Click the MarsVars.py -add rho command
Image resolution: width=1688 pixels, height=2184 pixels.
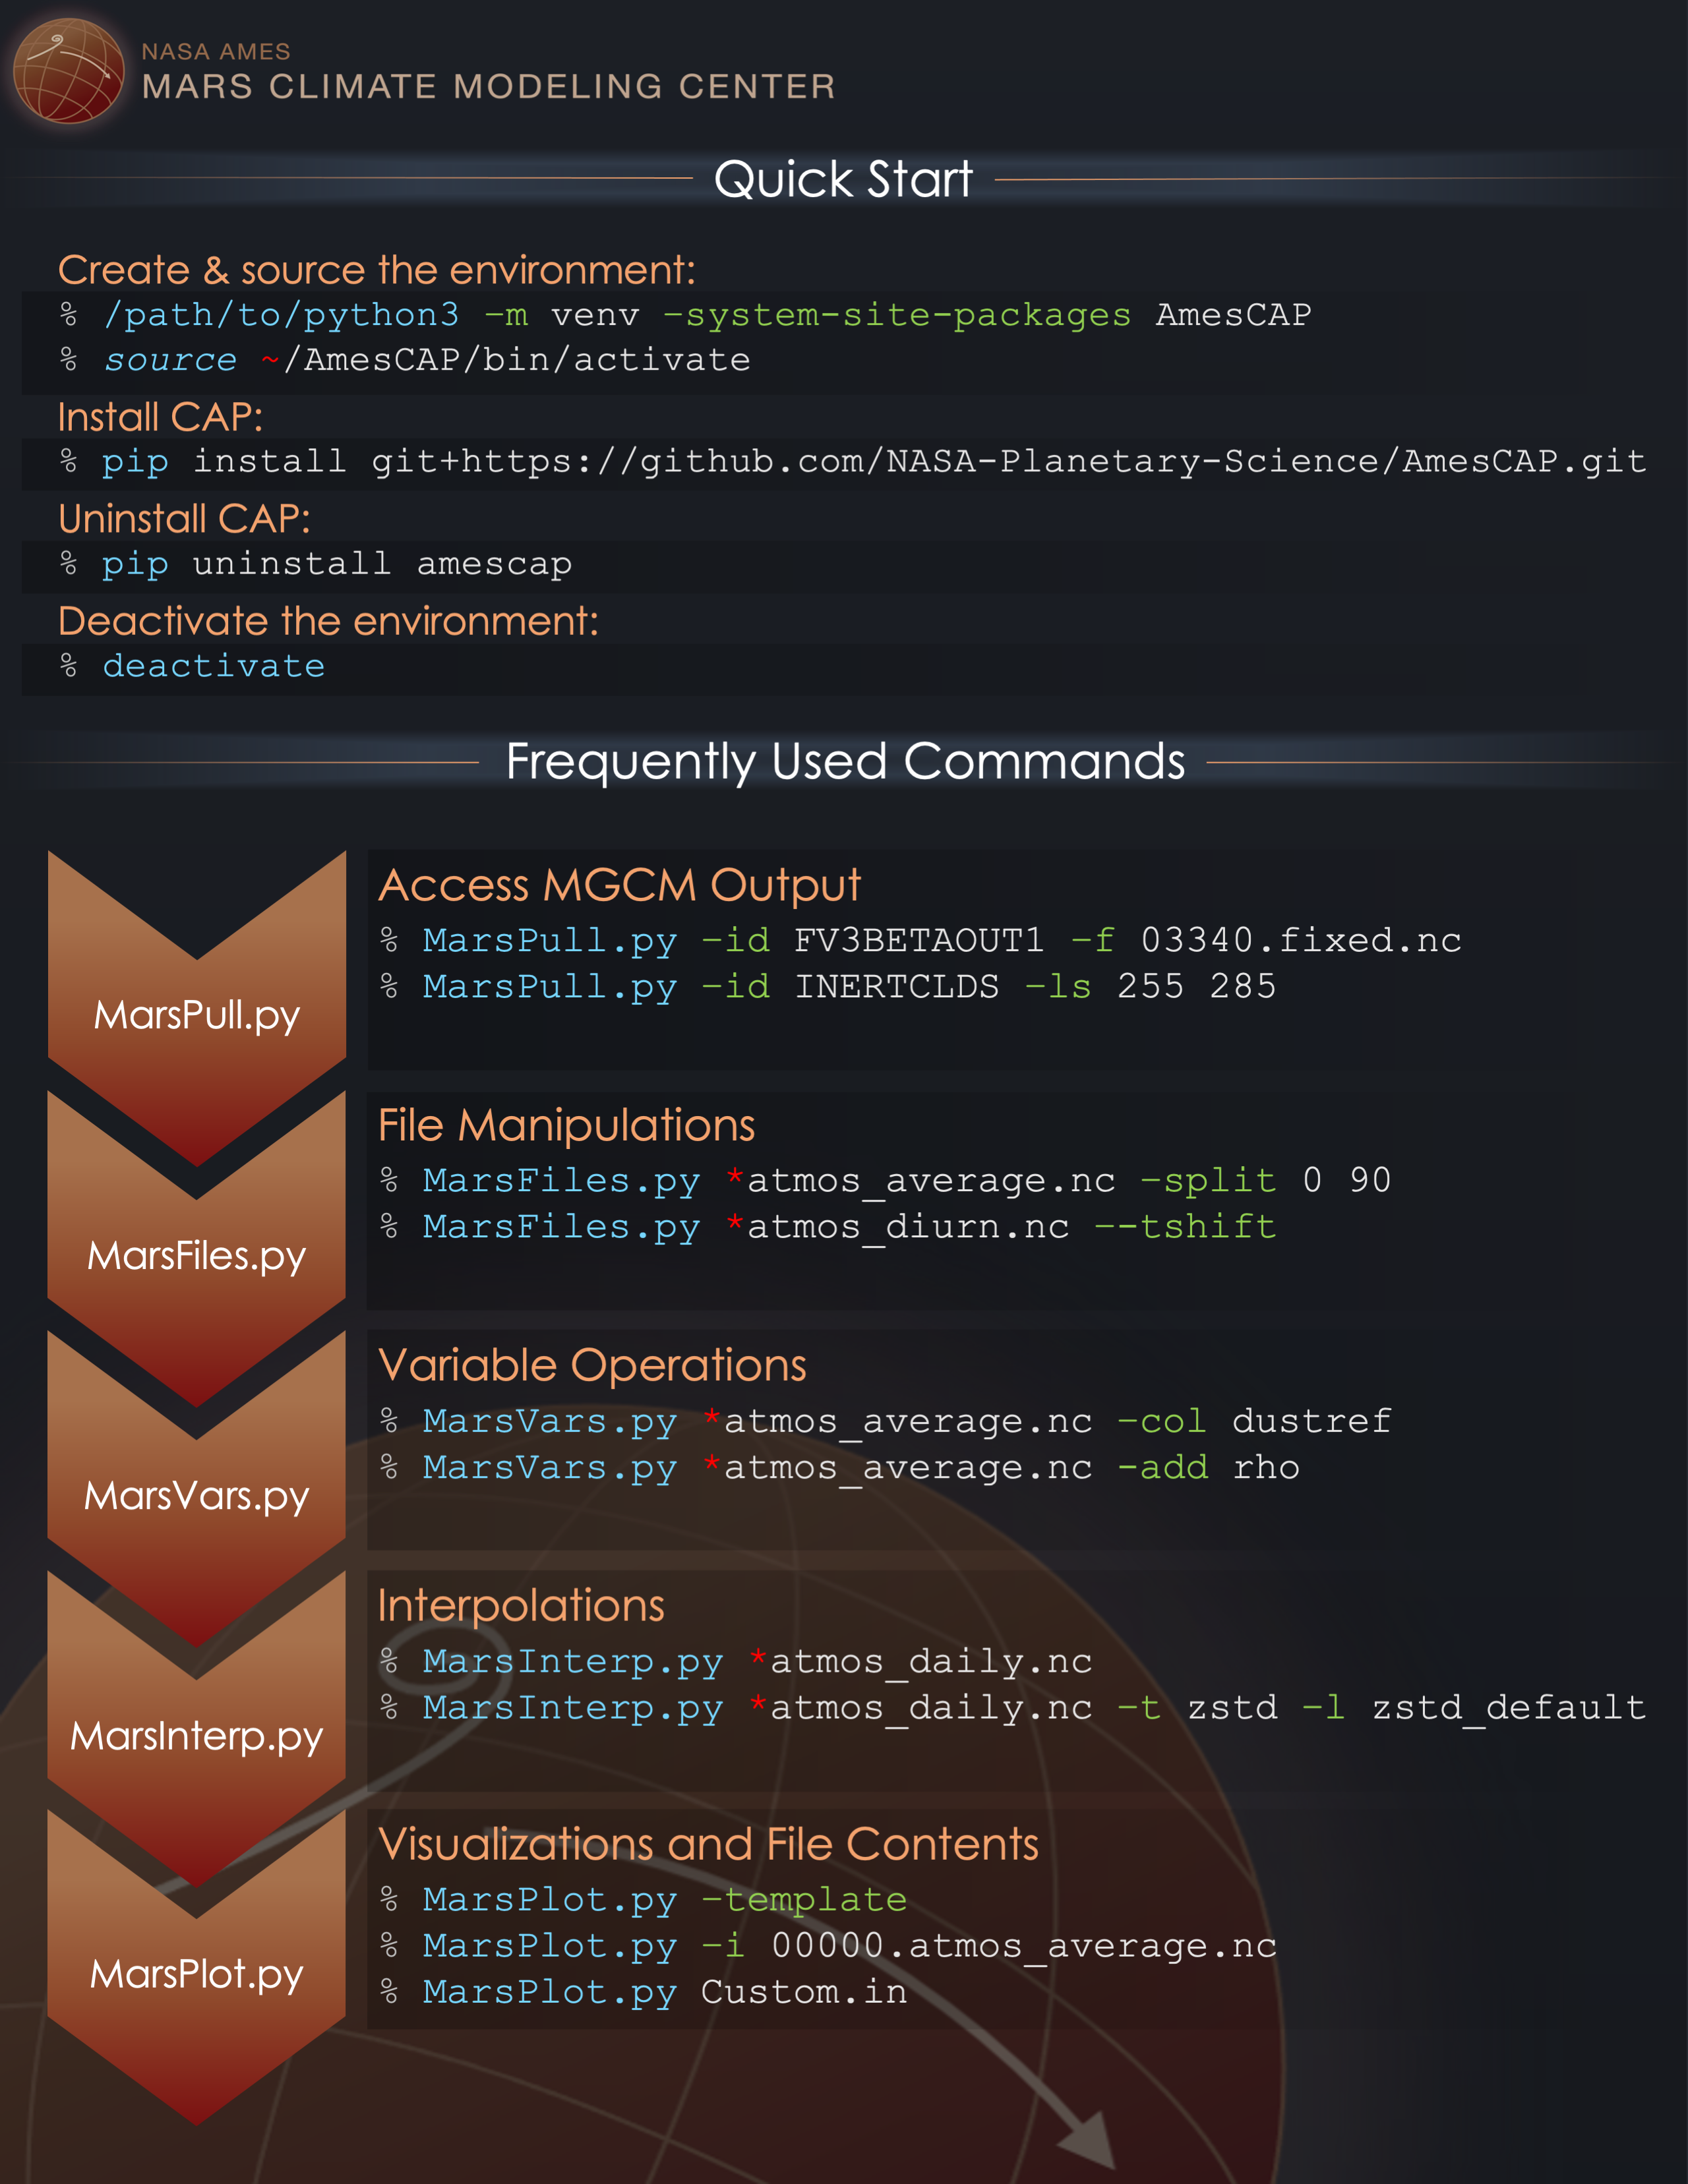point(839,1468)
